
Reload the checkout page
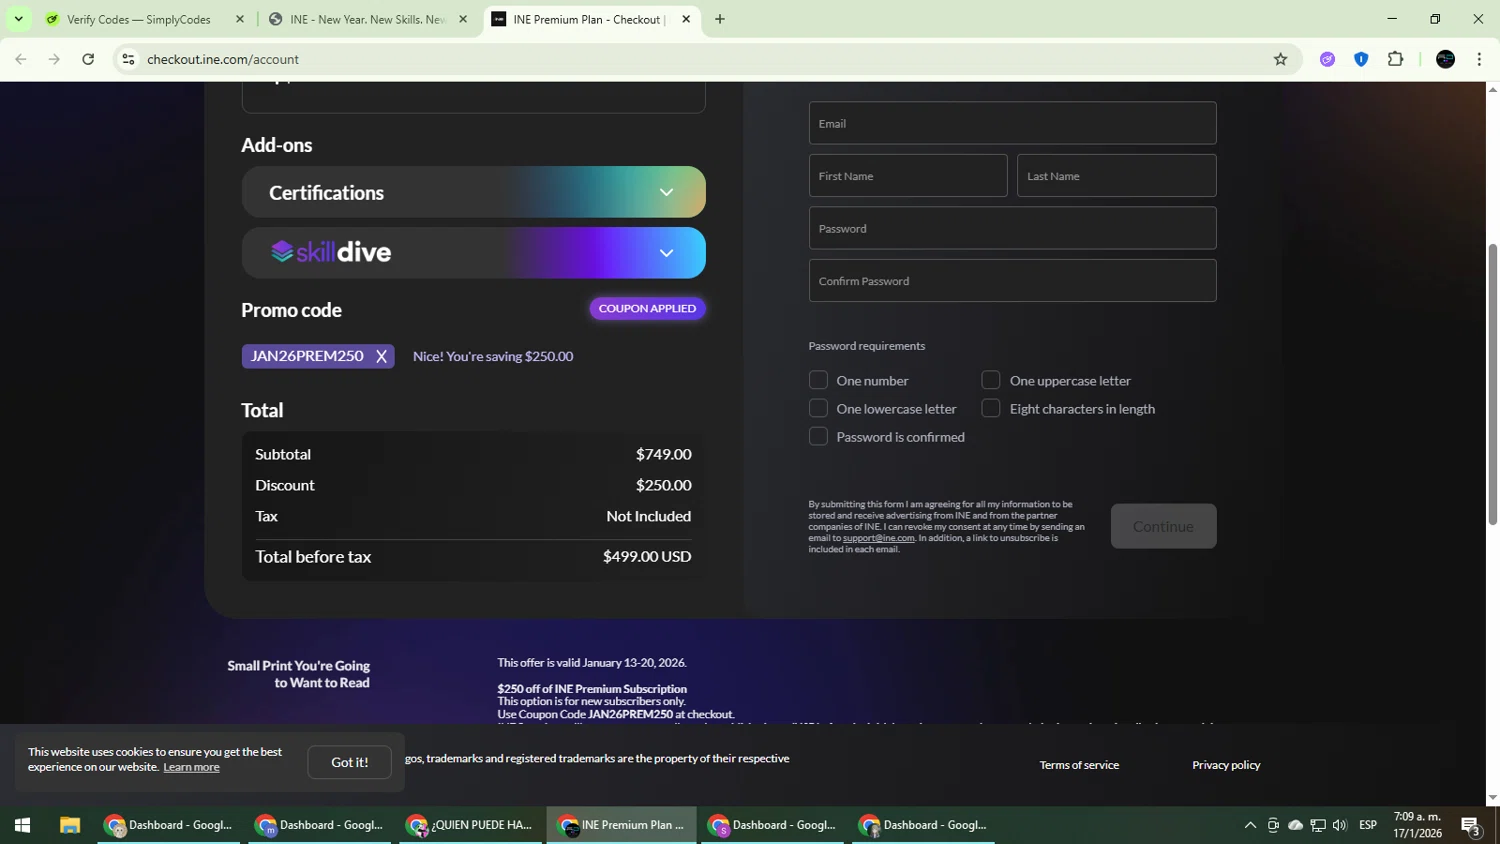pyautogui.click(x=88, y=59)
